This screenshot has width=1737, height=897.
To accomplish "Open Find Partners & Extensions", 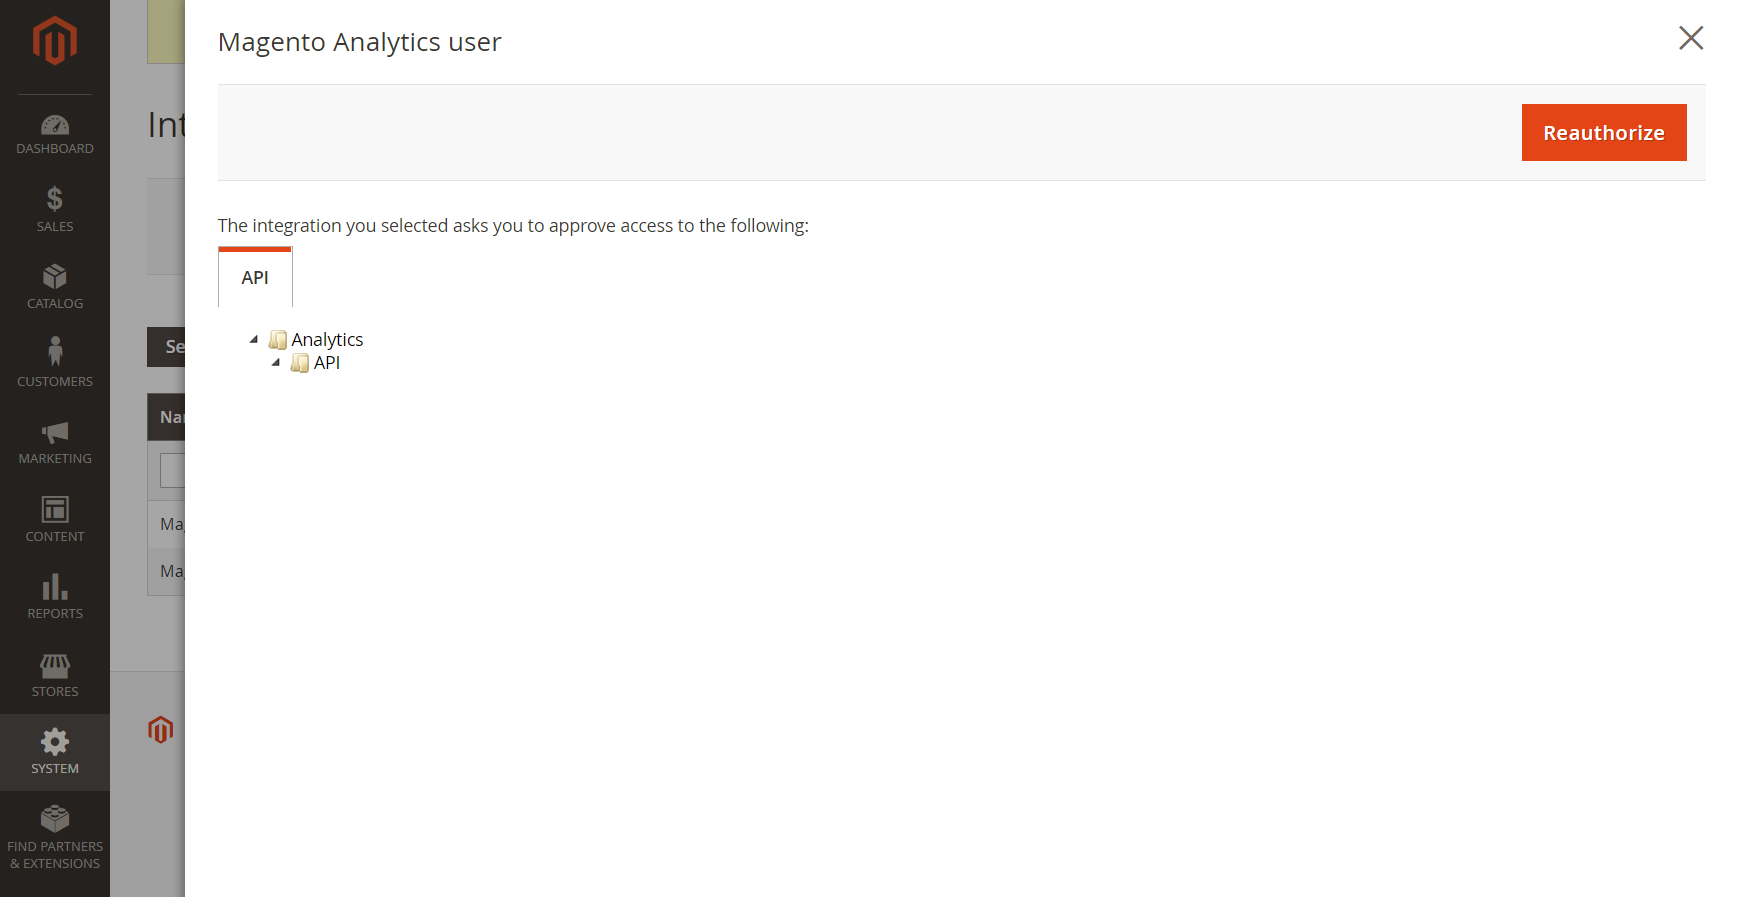I will [x=55, y=839].
